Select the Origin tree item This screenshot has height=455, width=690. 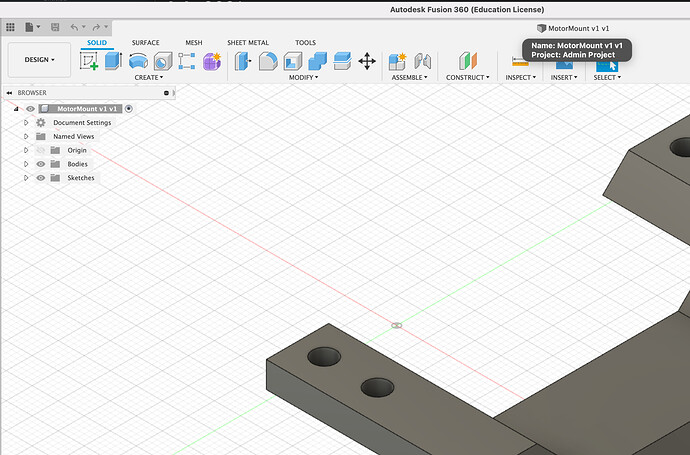77,150
